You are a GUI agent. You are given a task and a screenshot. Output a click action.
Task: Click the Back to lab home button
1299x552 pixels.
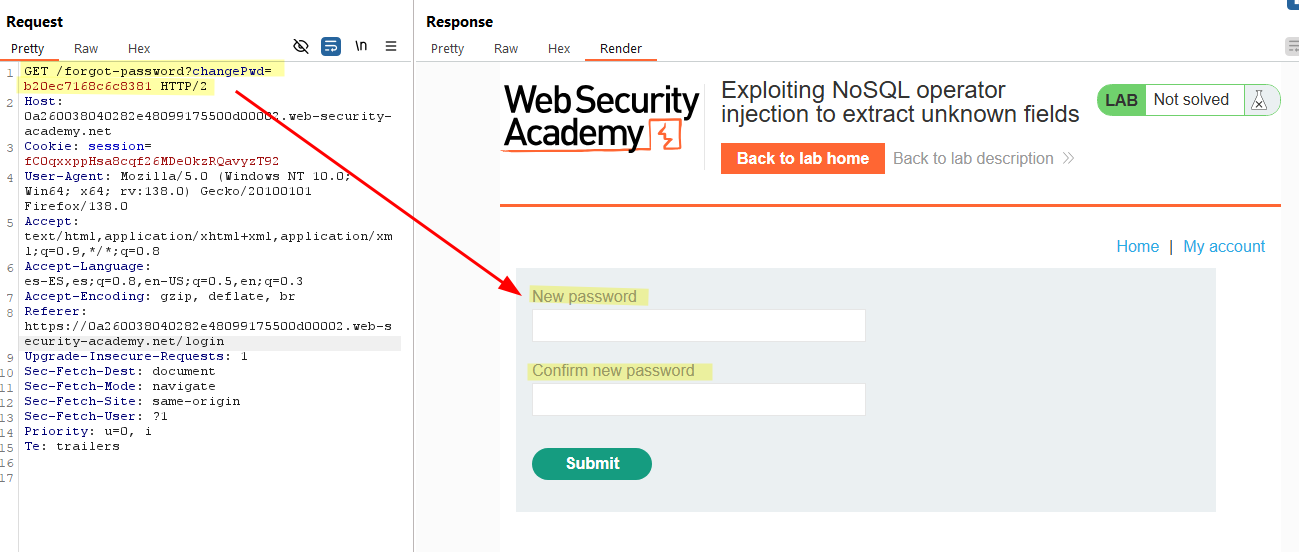[803, 158]
